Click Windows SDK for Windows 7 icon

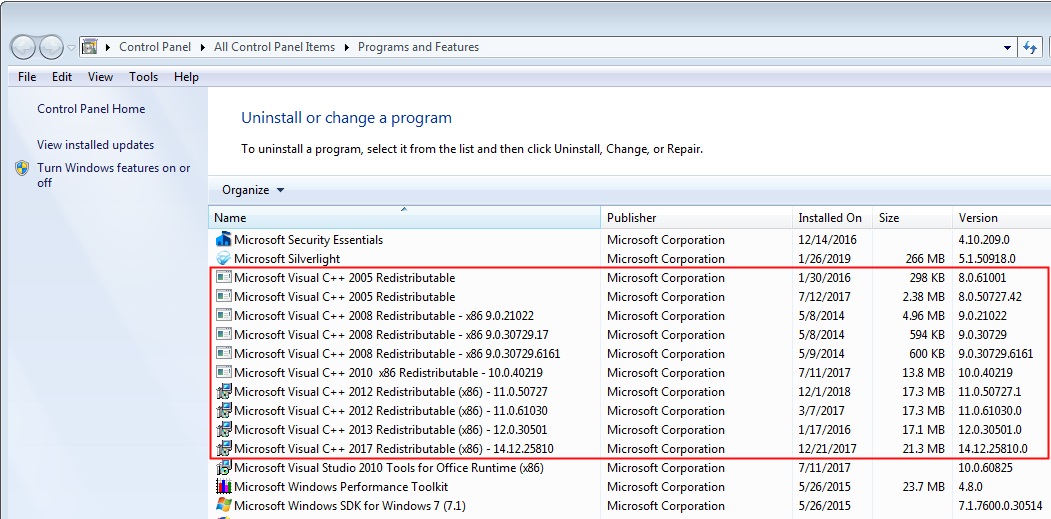tap(223, 505)
